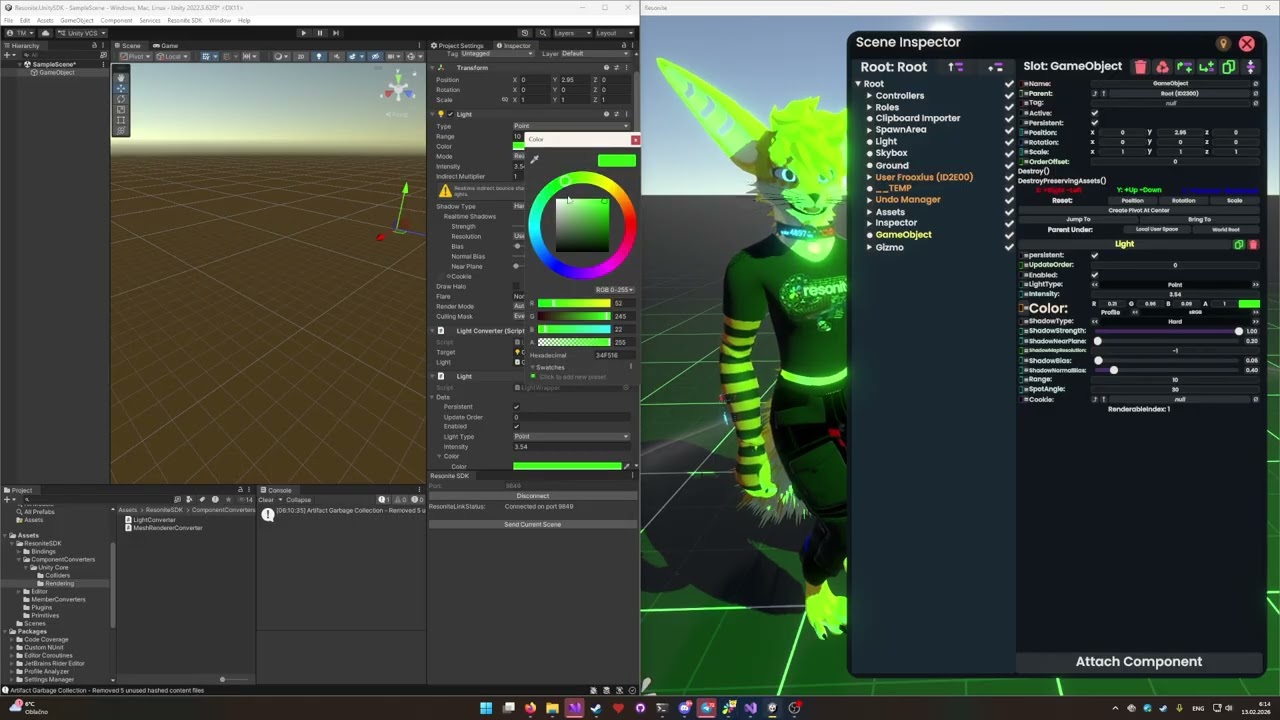Click the green duplicate icon on Light component
Viewport: 1280px width, 720px height.
coord(1239,244)
